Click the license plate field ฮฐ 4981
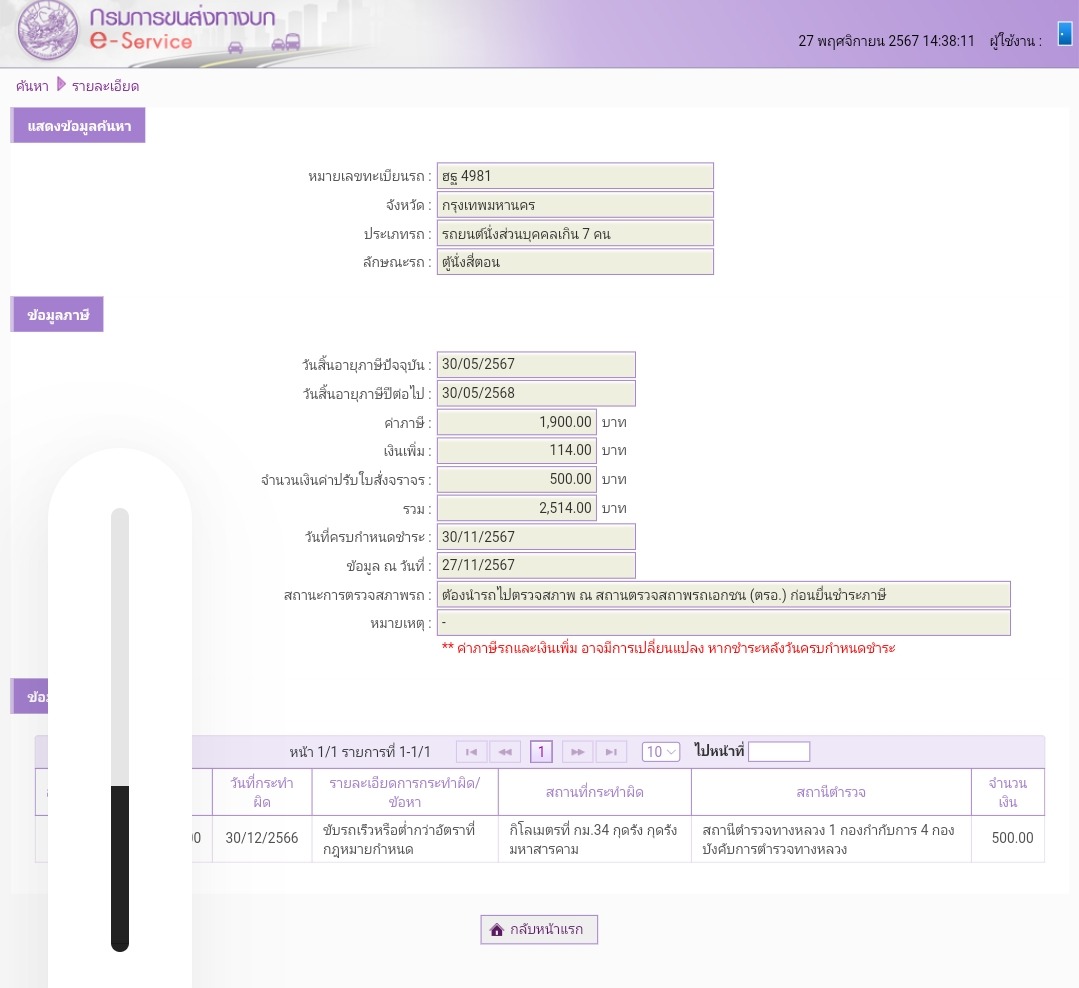The height and width of the screenshot is (988, 1079). coord(575,175)
